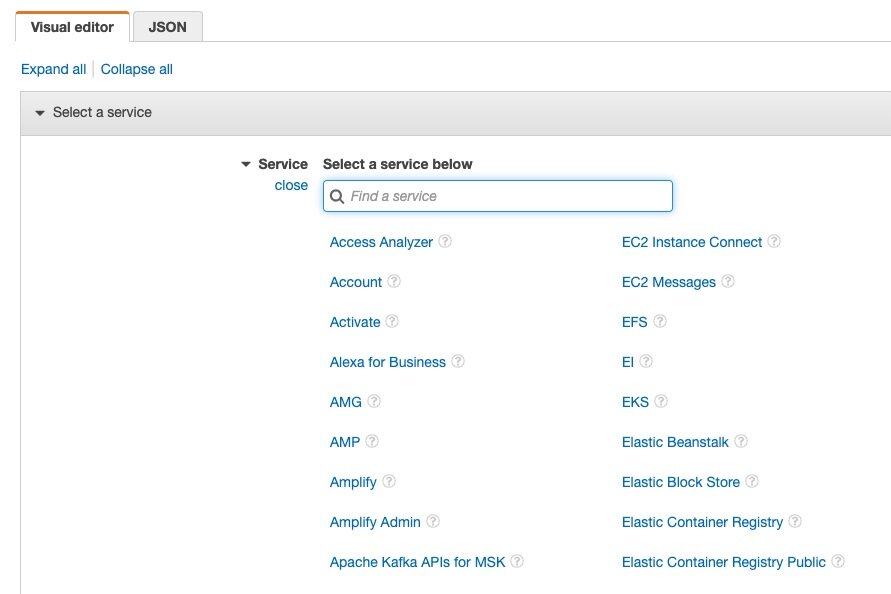Select the EI service

(627, 362)
